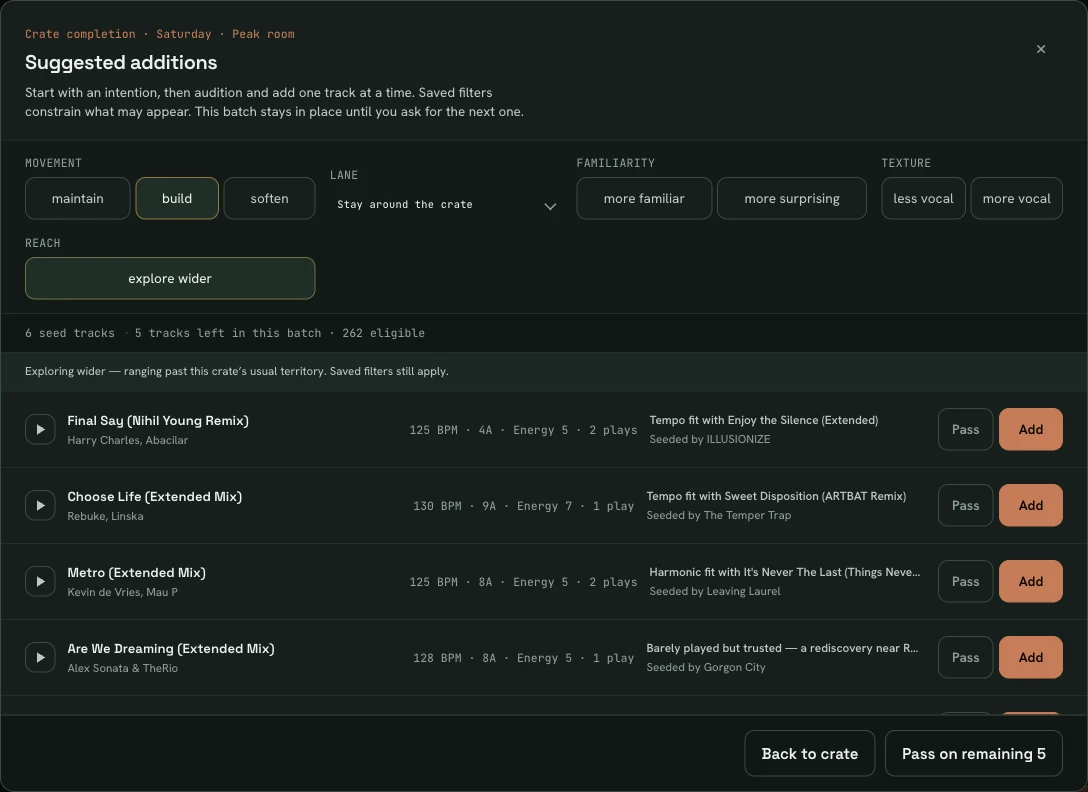The height and width of the screenshot is (792, 1088).
Task: Close the Suggested additions dialog
Action: click(x=1041, y=49)
